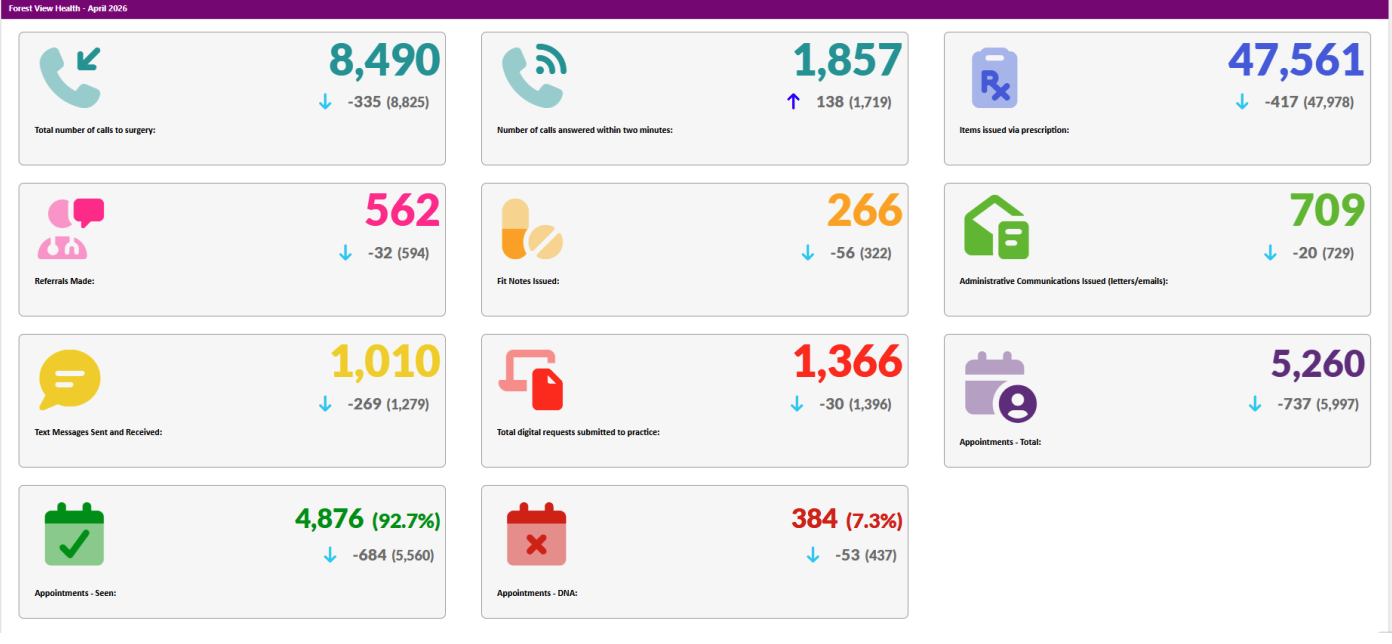Click the incoming call phone icon

click(x=70, y=77)
